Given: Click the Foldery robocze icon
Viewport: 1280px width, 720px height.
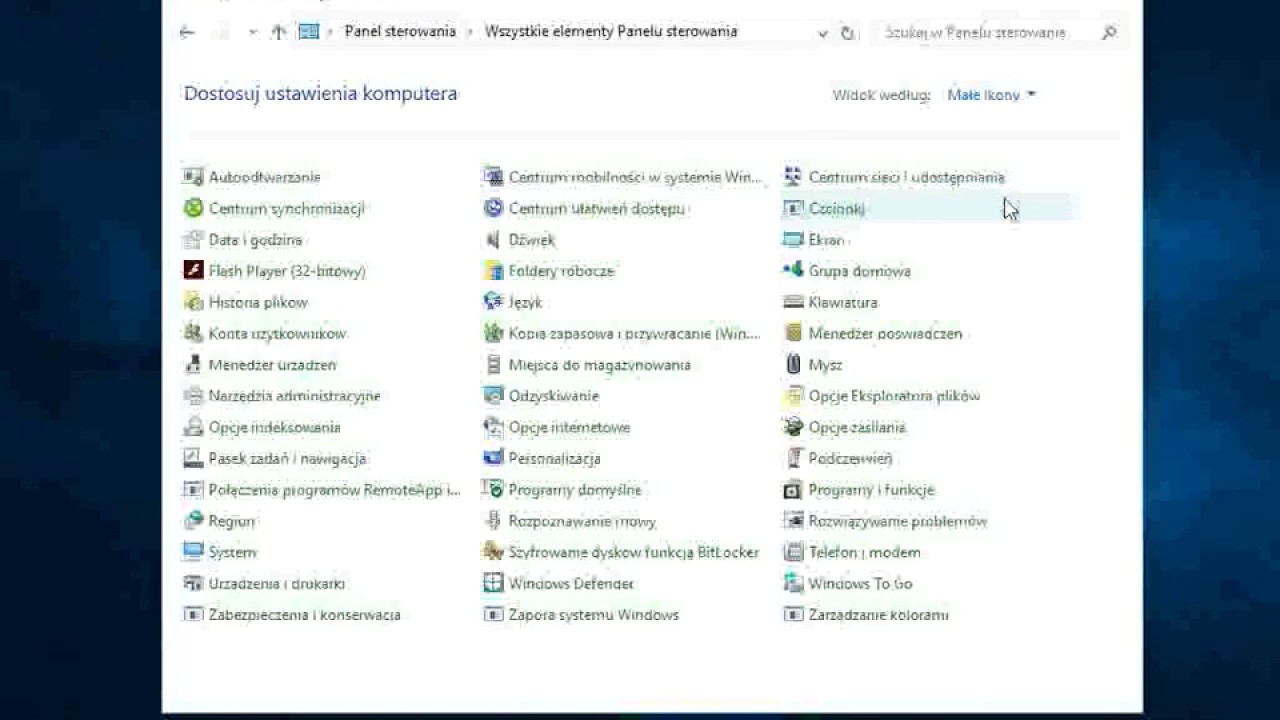Looking at the screenshot, I should 493,271.
